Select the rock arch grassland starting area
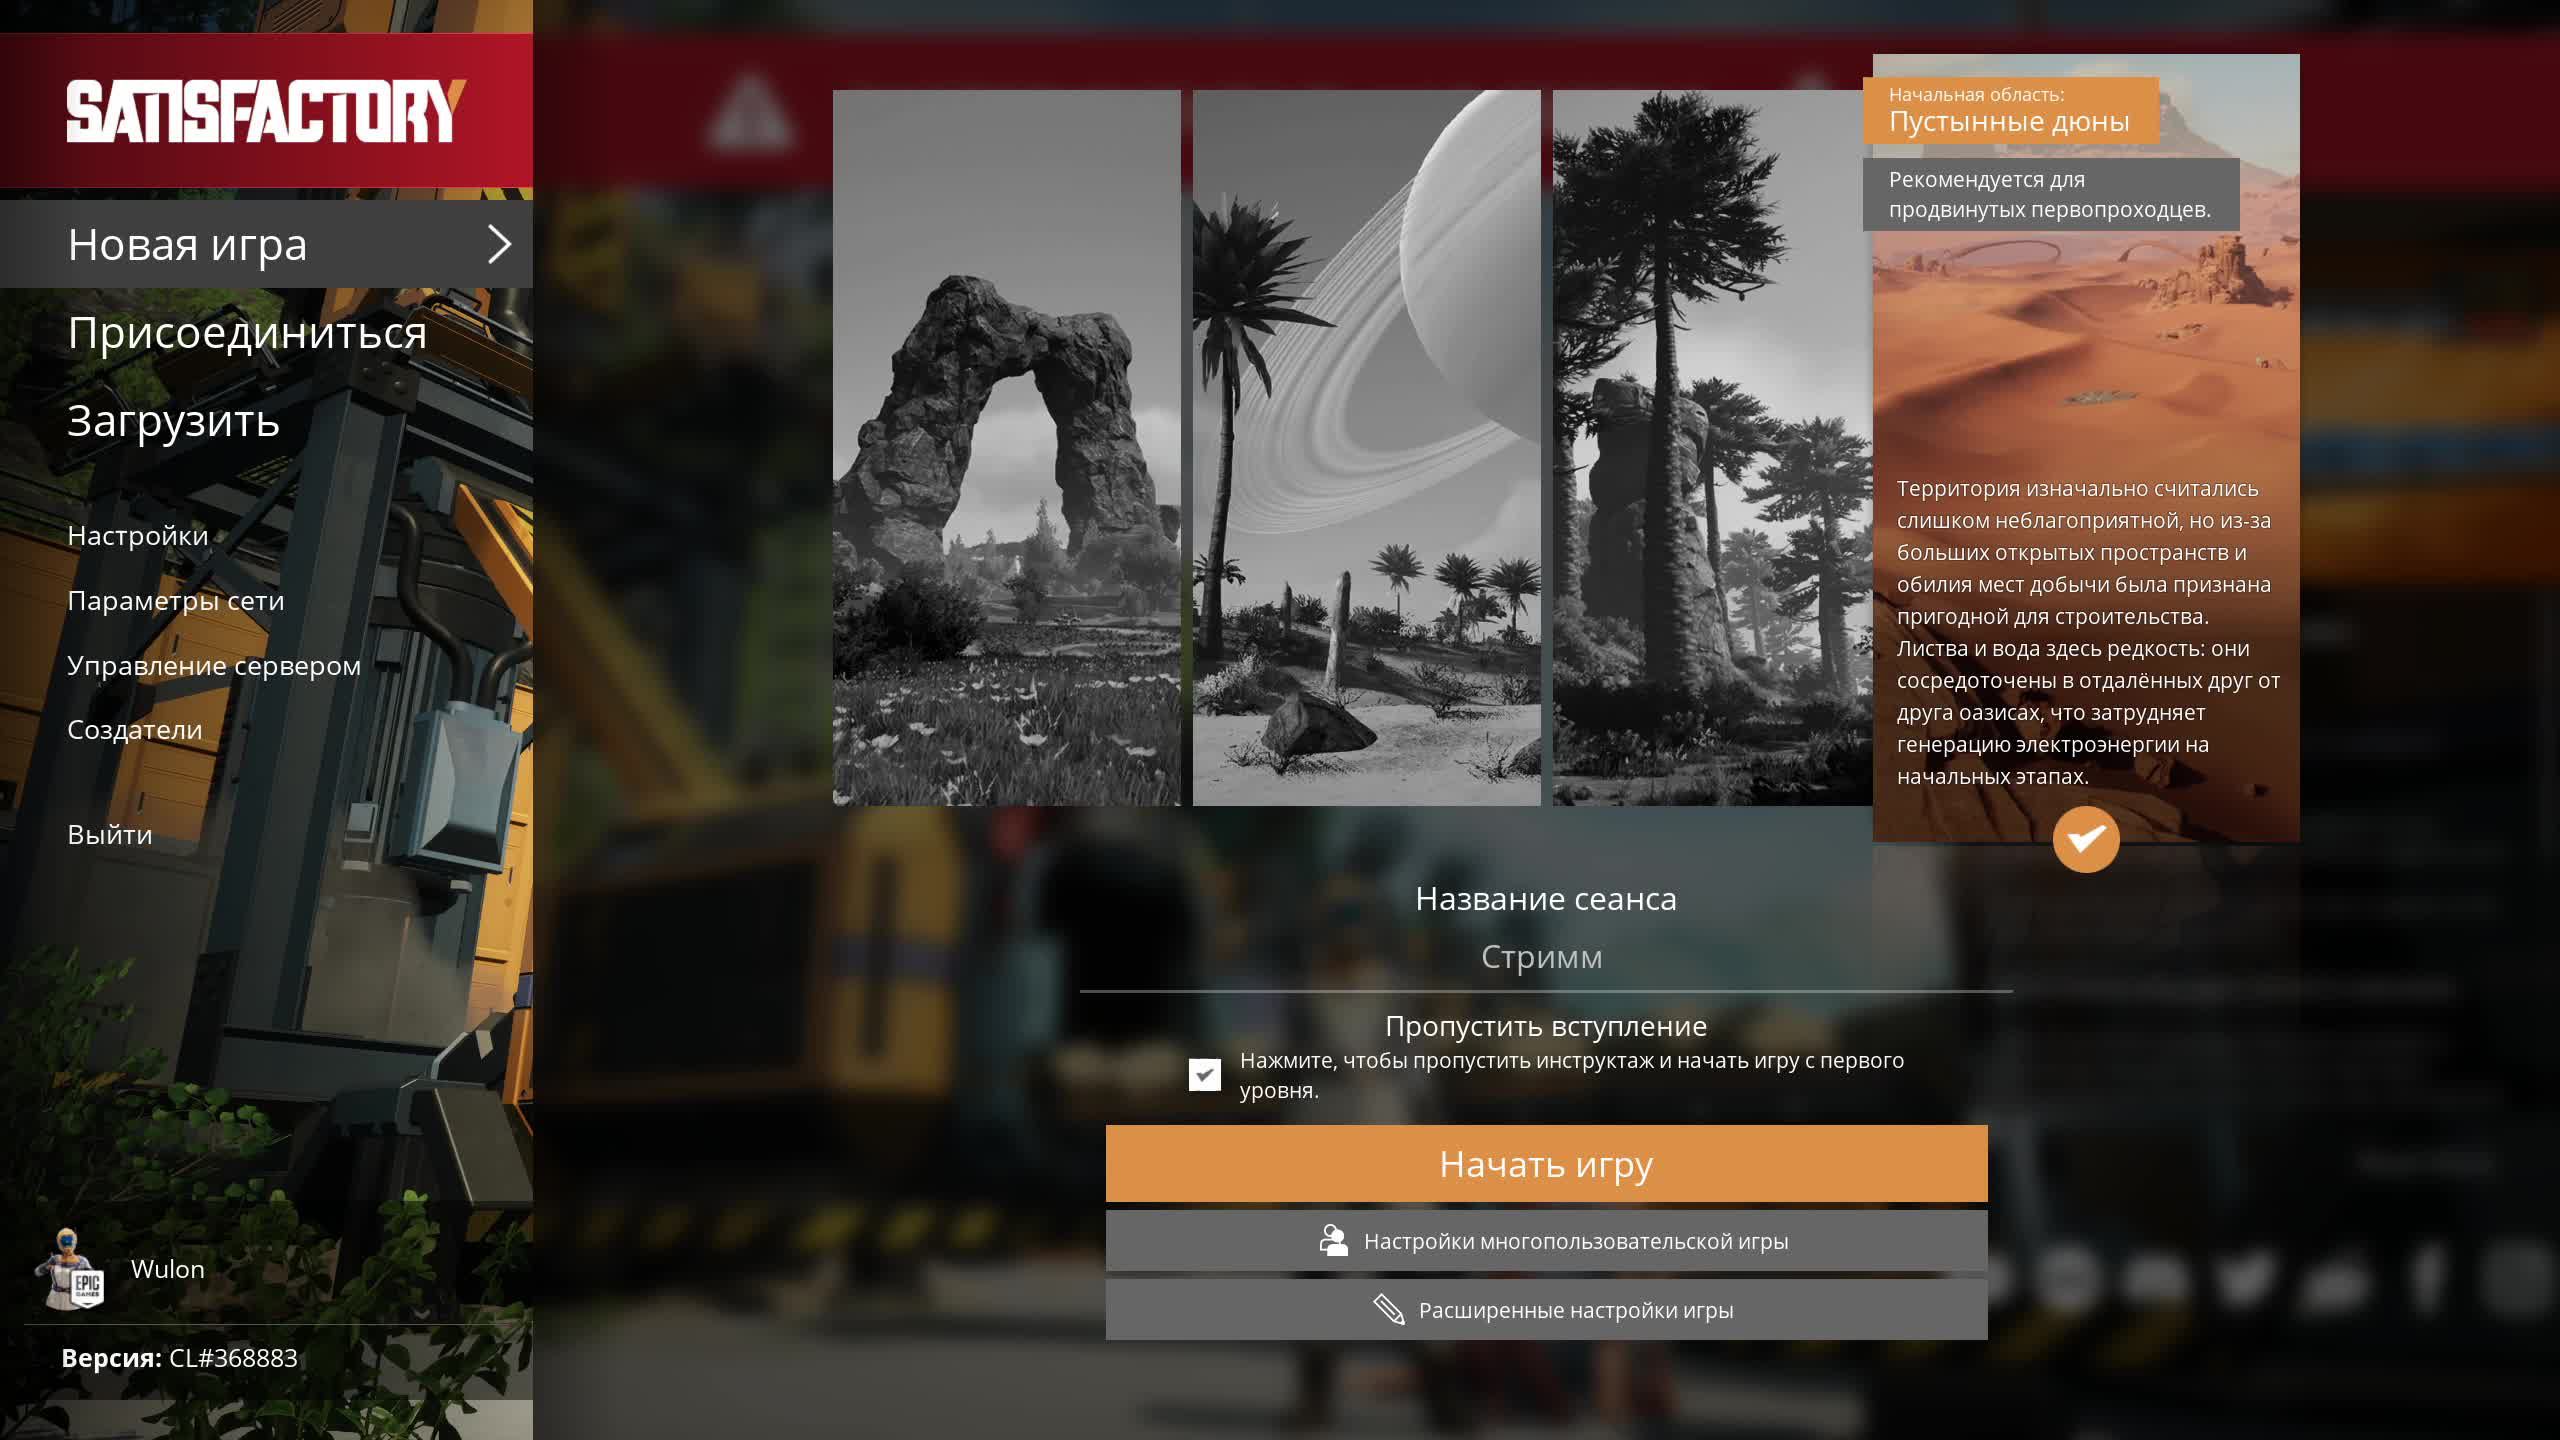2560x1440 pixels. tap(1006, 448)
